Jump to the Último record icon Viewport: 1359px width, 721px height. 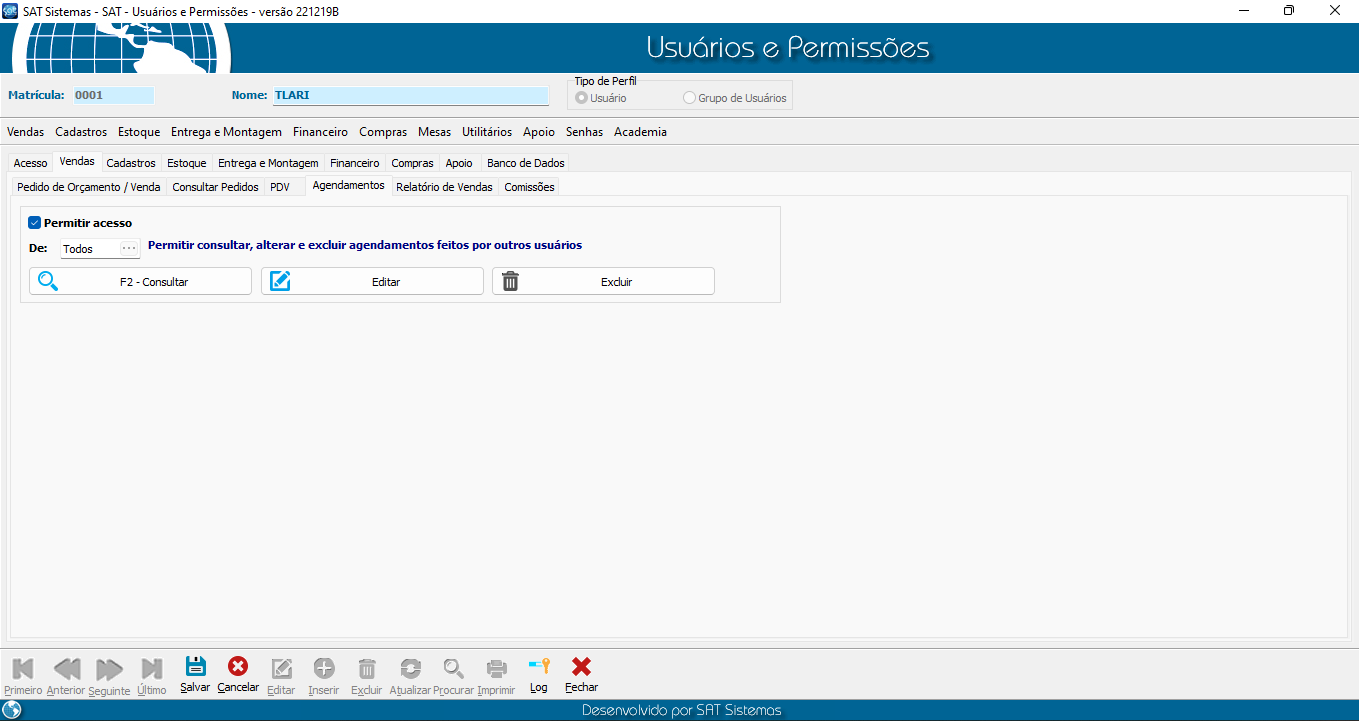click(152, 669)
